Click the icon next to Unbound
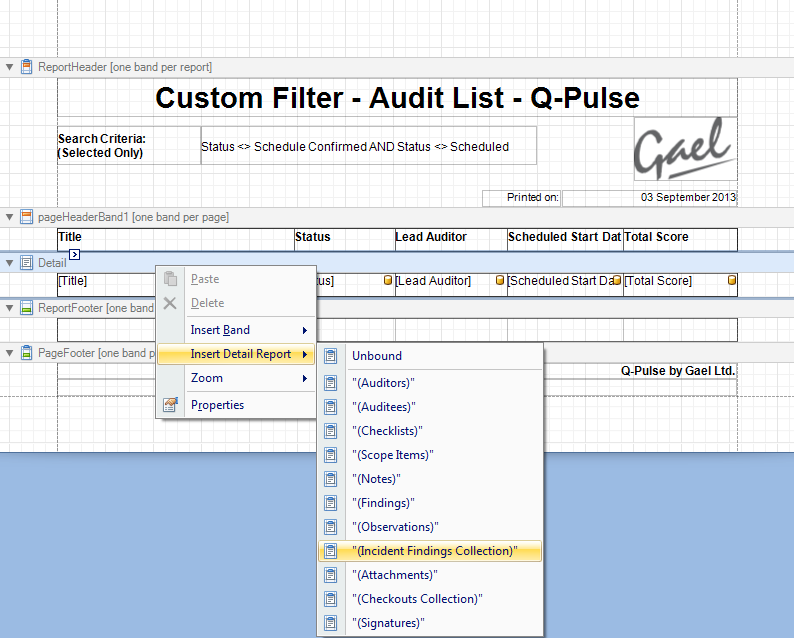Screen dimensions: 794x638 [x=331, y=356]
